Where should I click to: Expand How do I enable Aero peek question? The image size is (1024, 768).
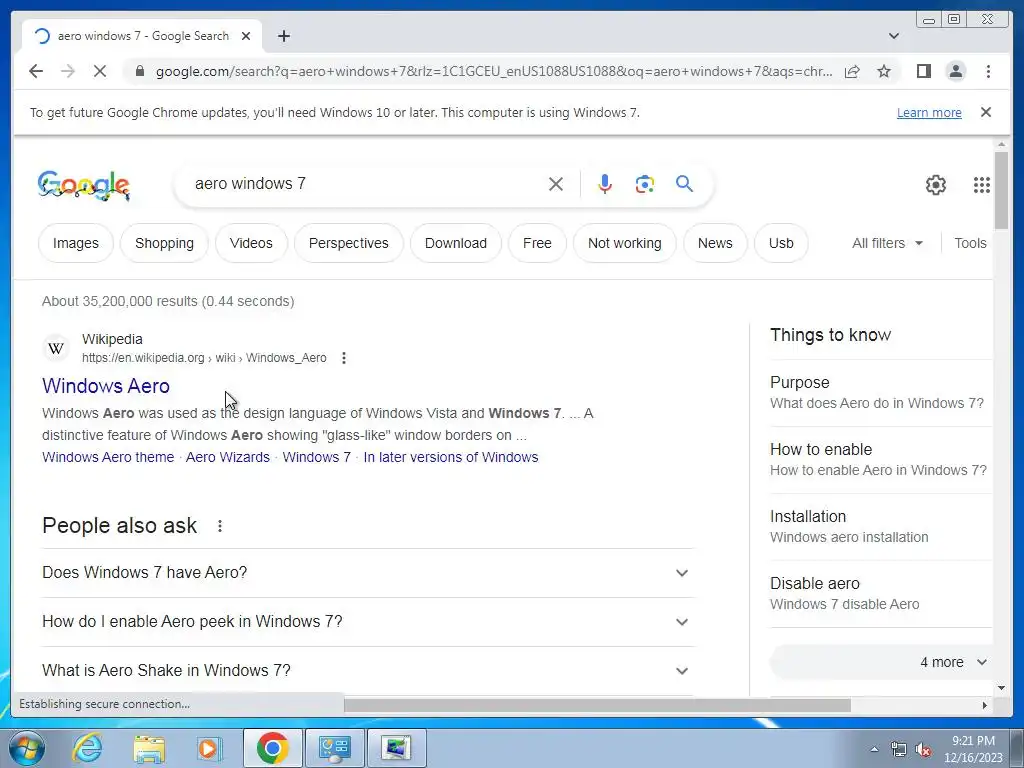pos(368,622)
